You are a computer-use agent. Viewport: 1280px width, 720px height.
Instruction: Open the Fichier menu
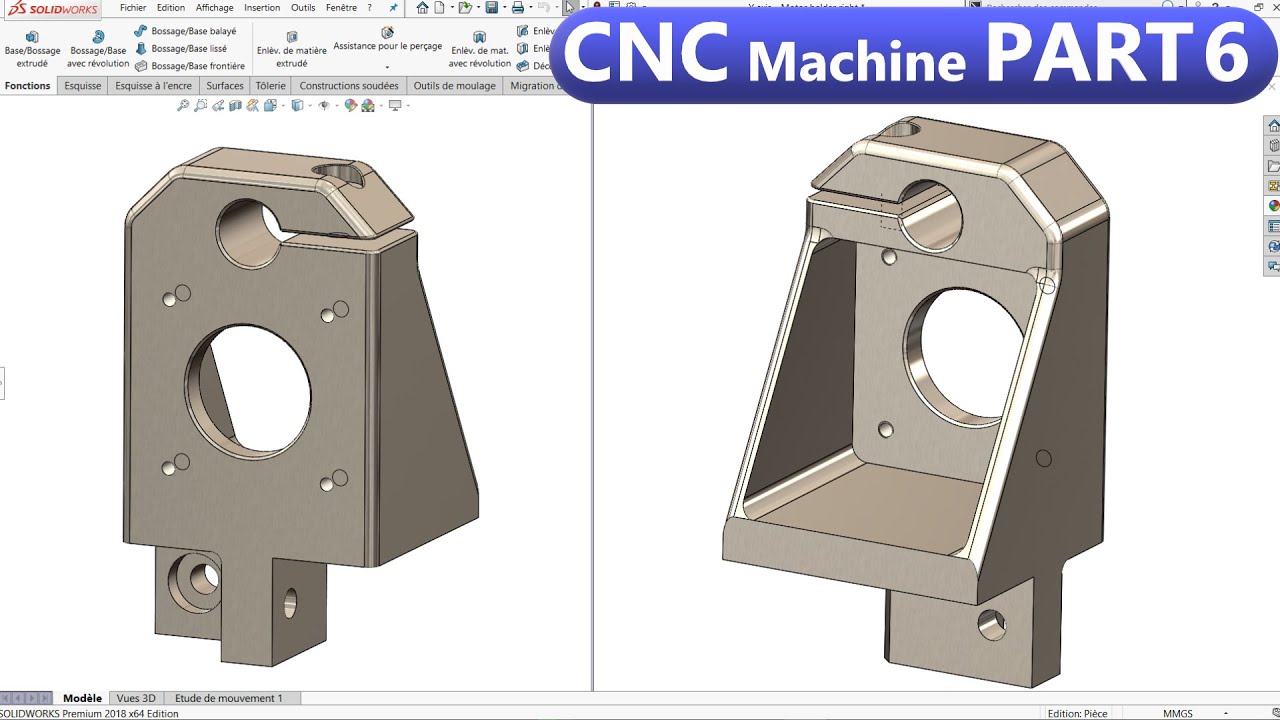coord(133,8)
